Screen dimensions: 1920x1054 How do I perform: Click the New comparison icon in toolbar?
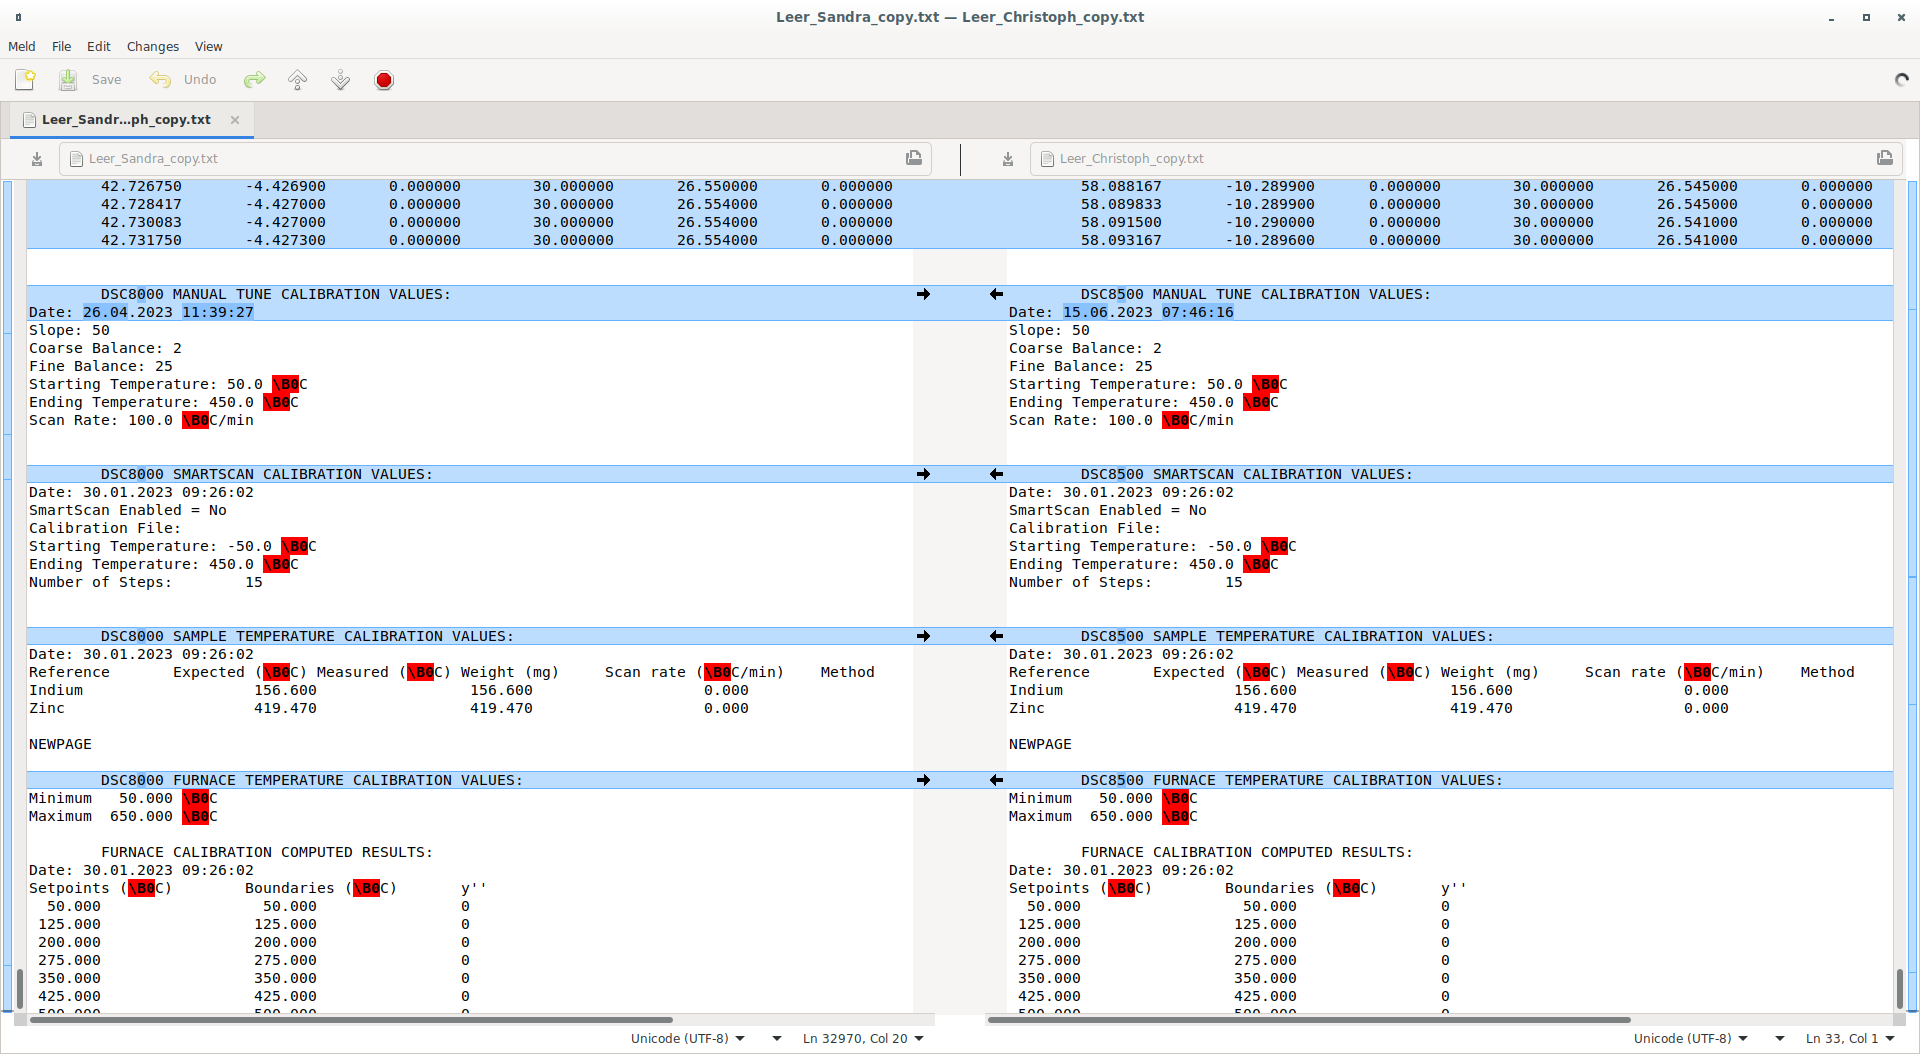(x=25, y=80)
